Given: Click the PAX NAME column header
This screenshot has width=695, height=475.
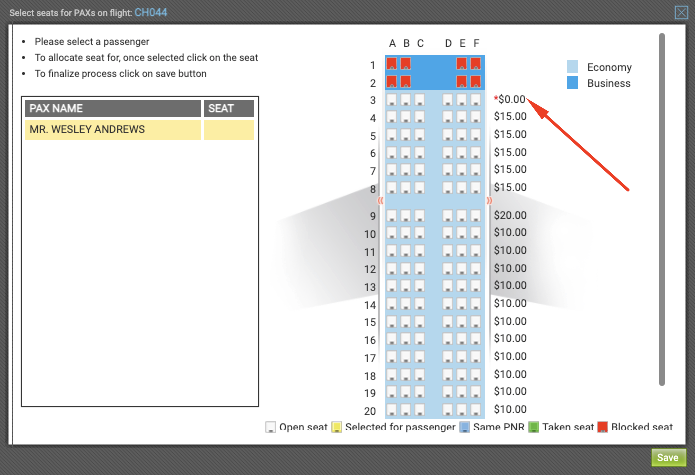Looking at the screenshot, I should pos(113,109).
